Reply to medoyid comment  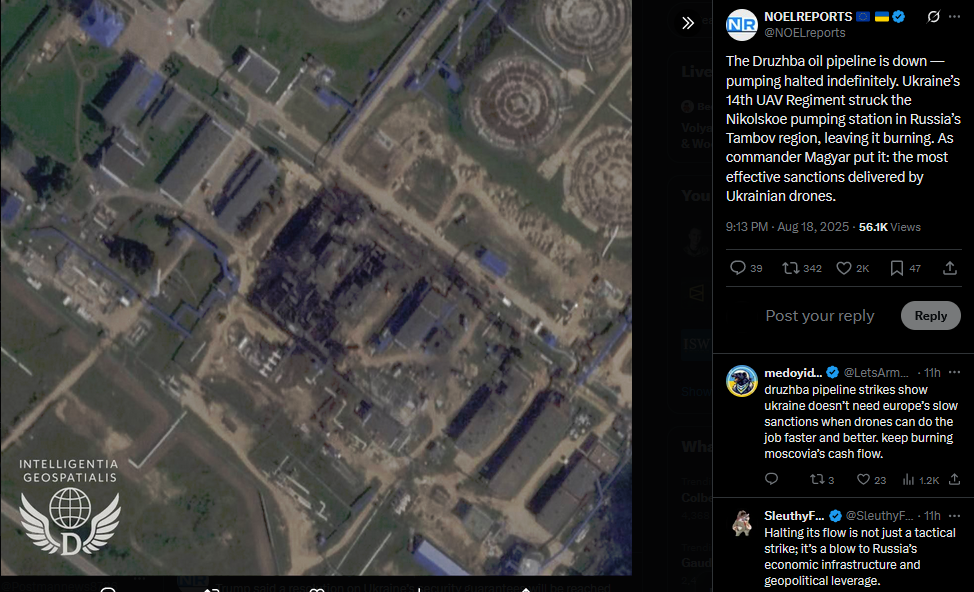pos(771,479)
